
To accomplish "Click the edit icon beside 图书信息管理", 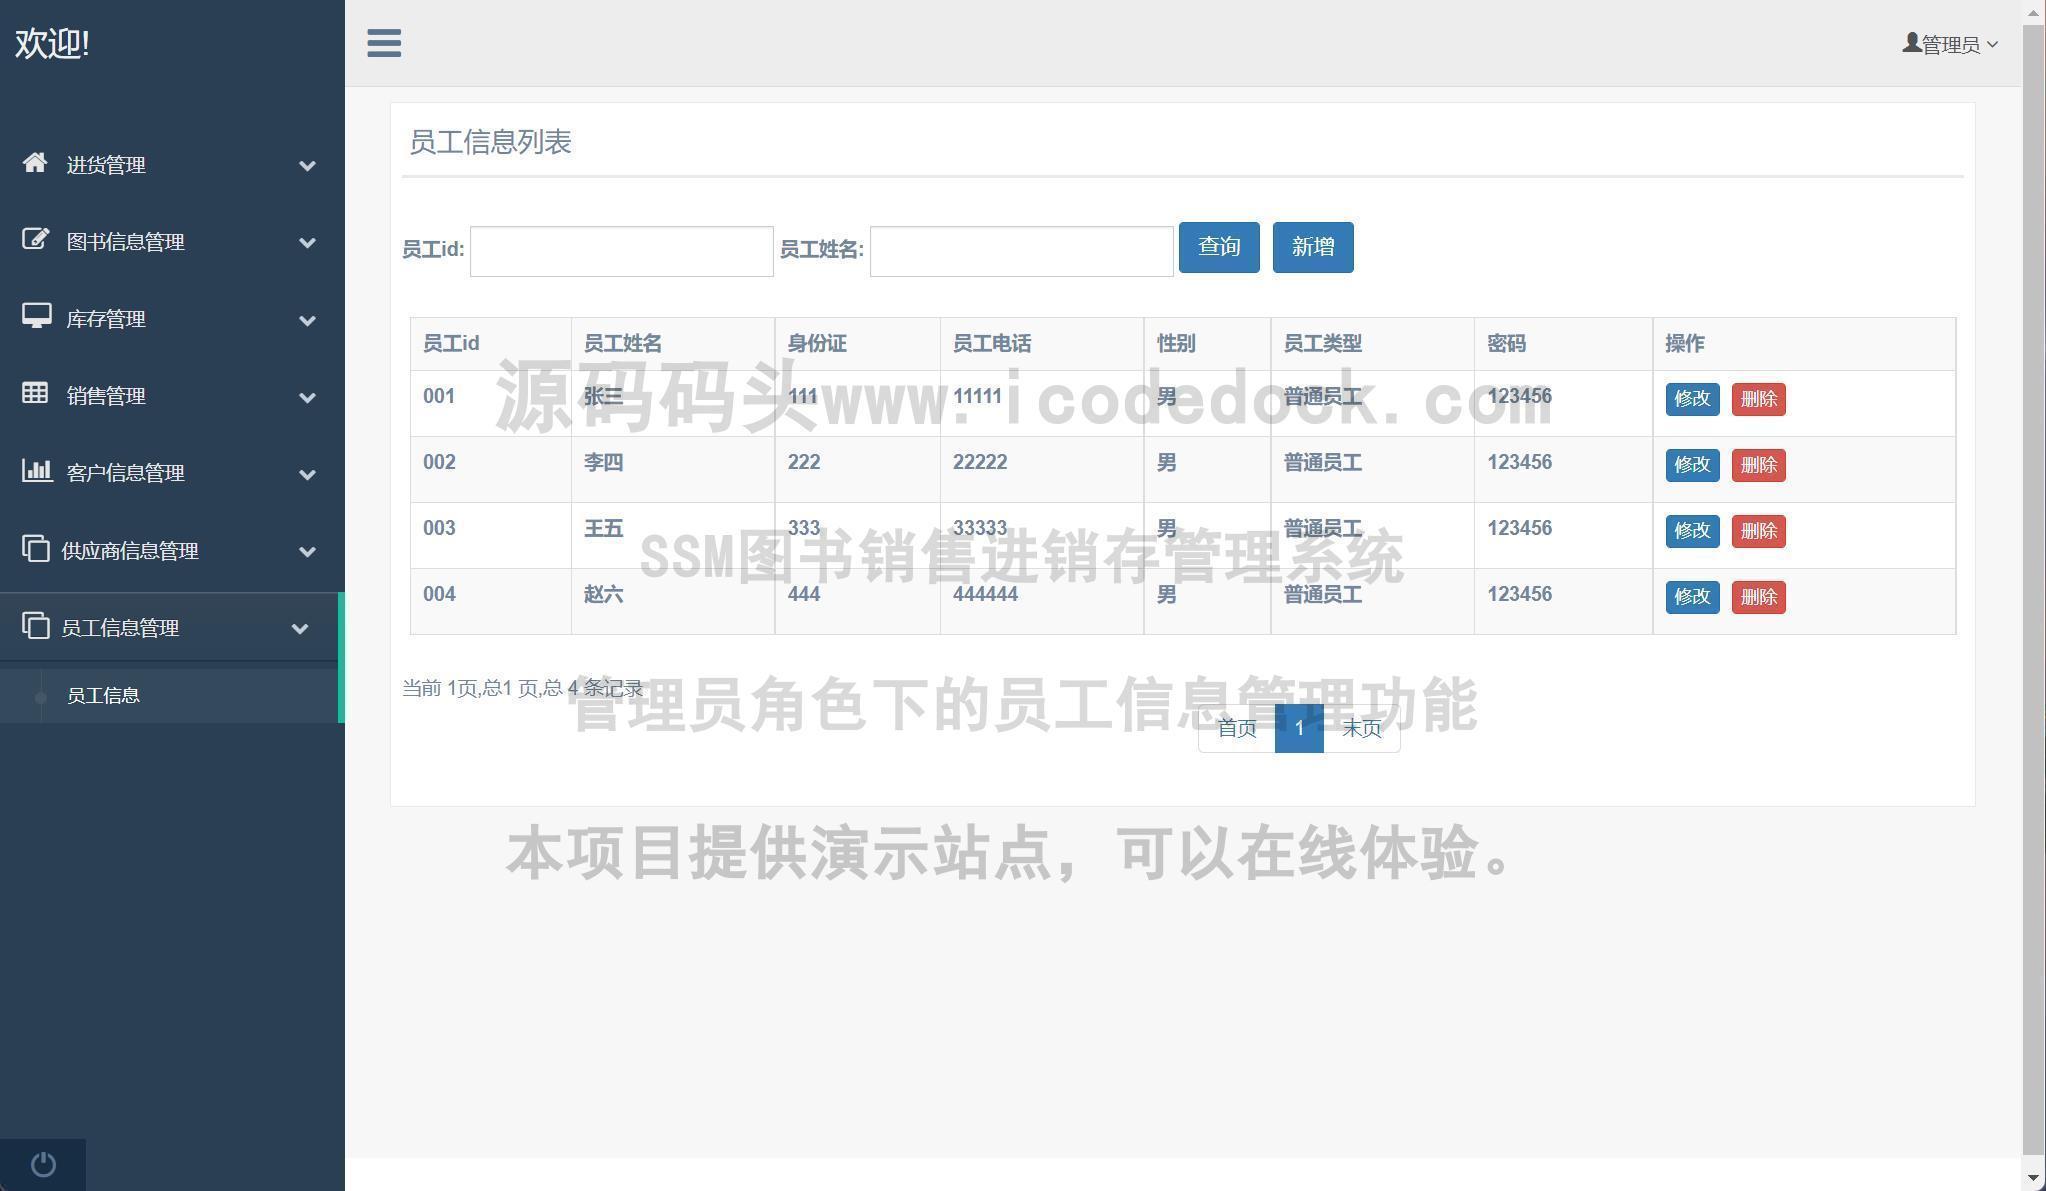I will pyautogui.click(x=35, y=239).
